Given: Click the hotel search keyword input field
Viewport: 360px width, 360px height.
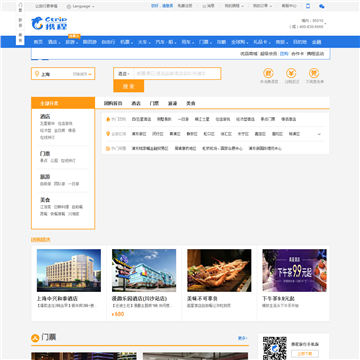Looking at the screenshot, I should point(177,74).
